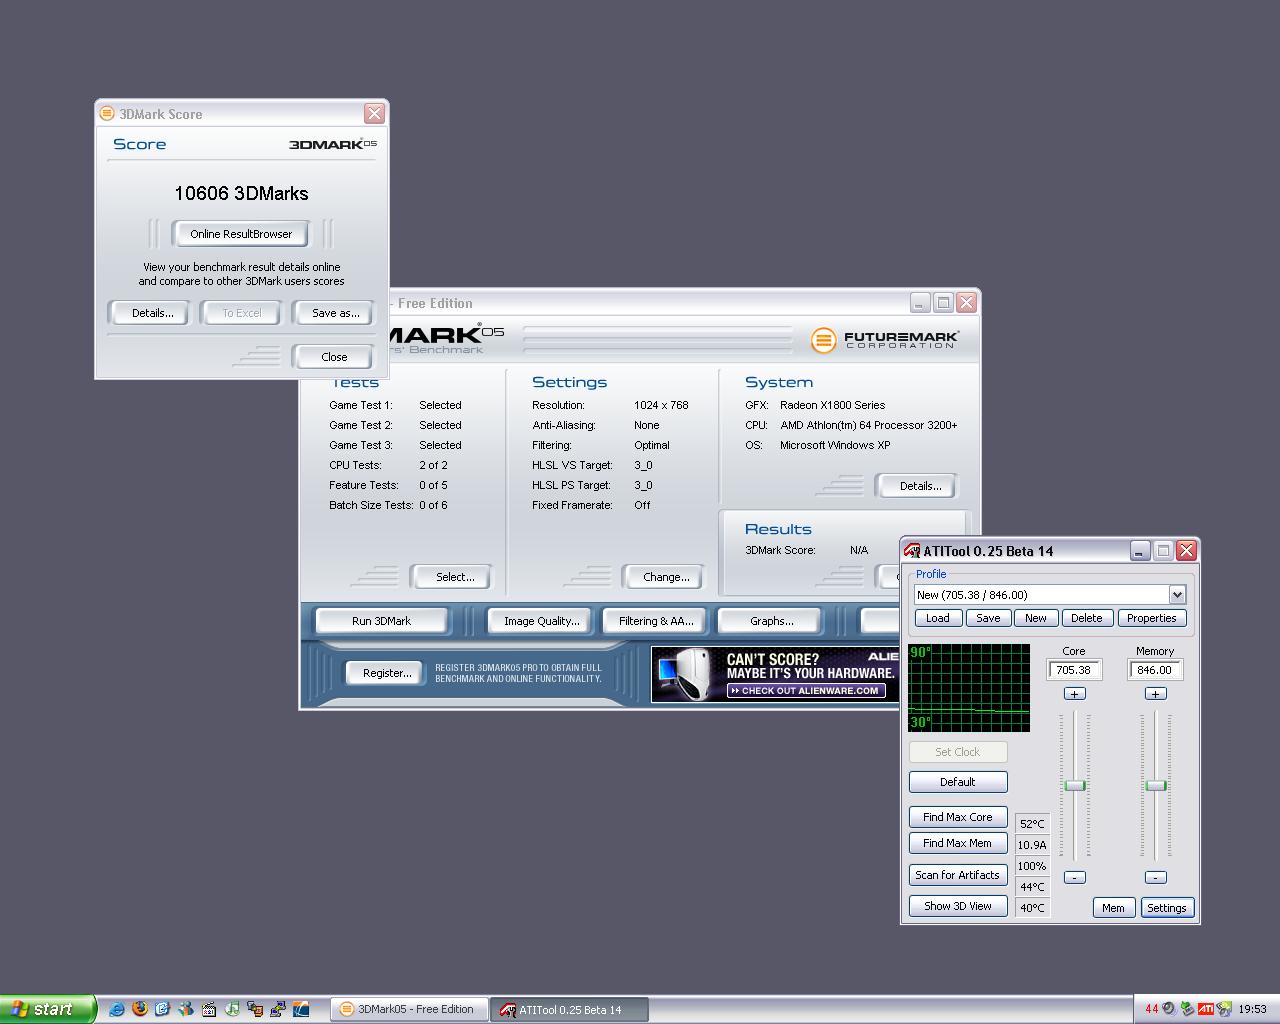Click the Alienware advertisement banner
1280x1024 pixels.
(x=776, y=675)
